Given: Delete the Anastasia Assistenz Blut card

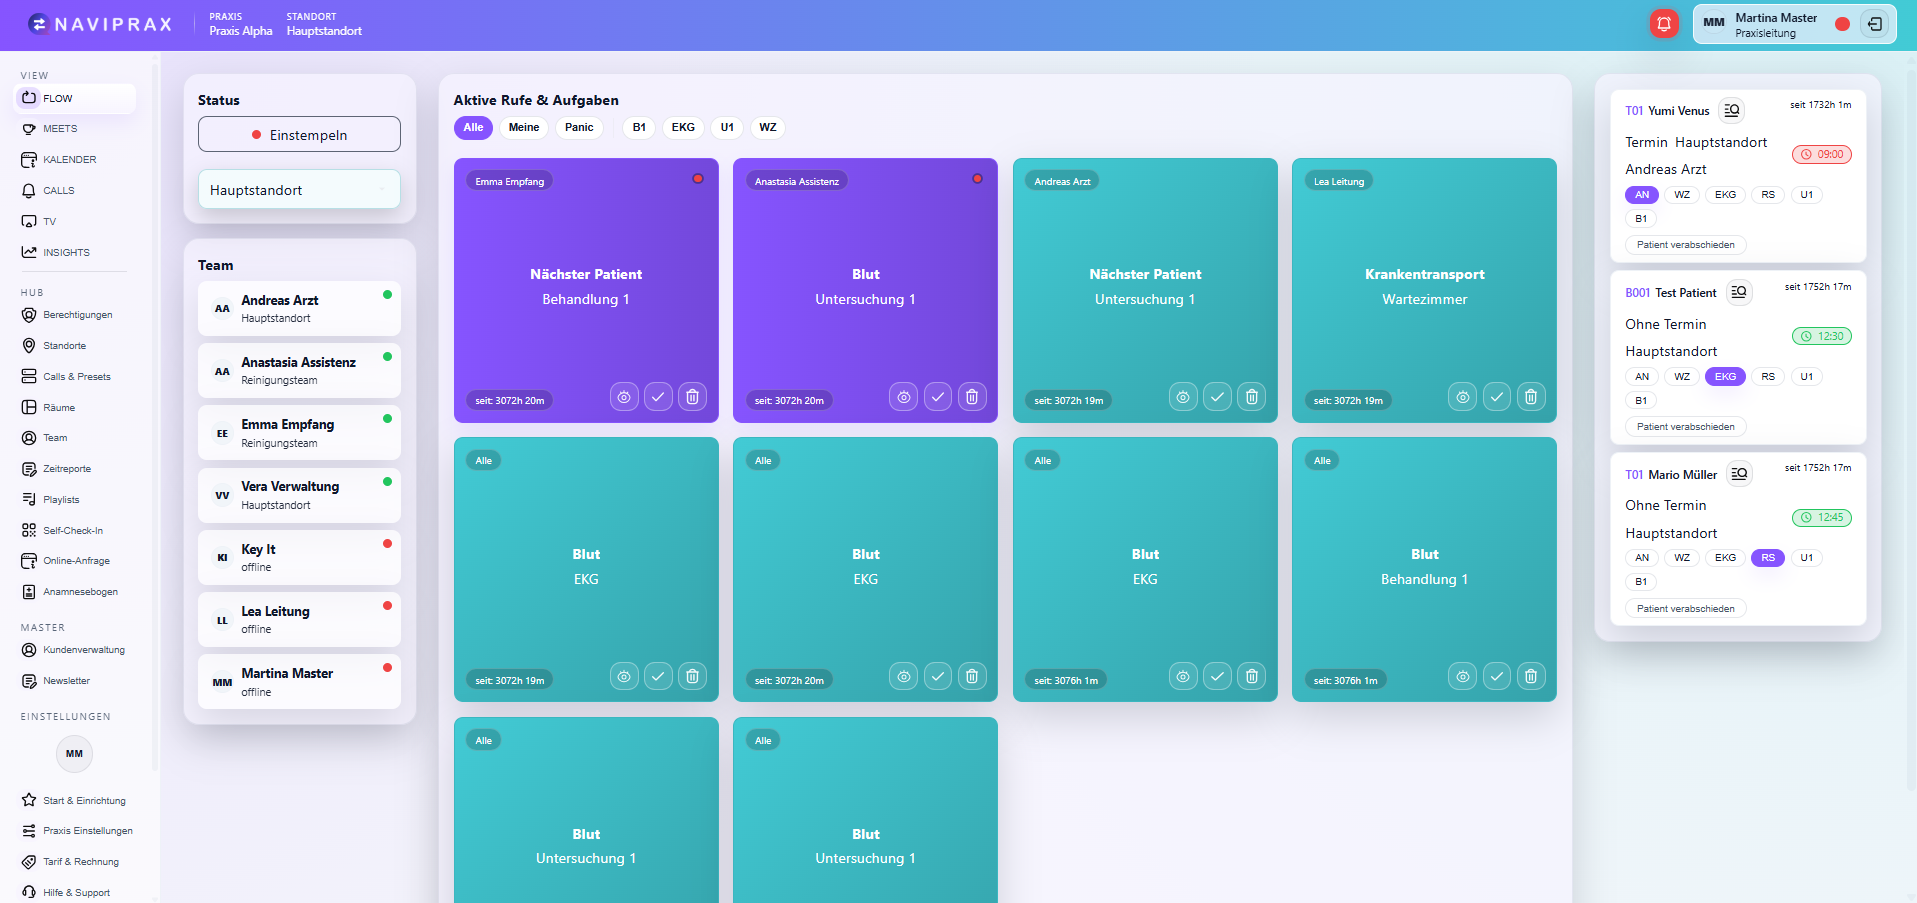Looking at the screenshot, I should [x=971, y=397].
